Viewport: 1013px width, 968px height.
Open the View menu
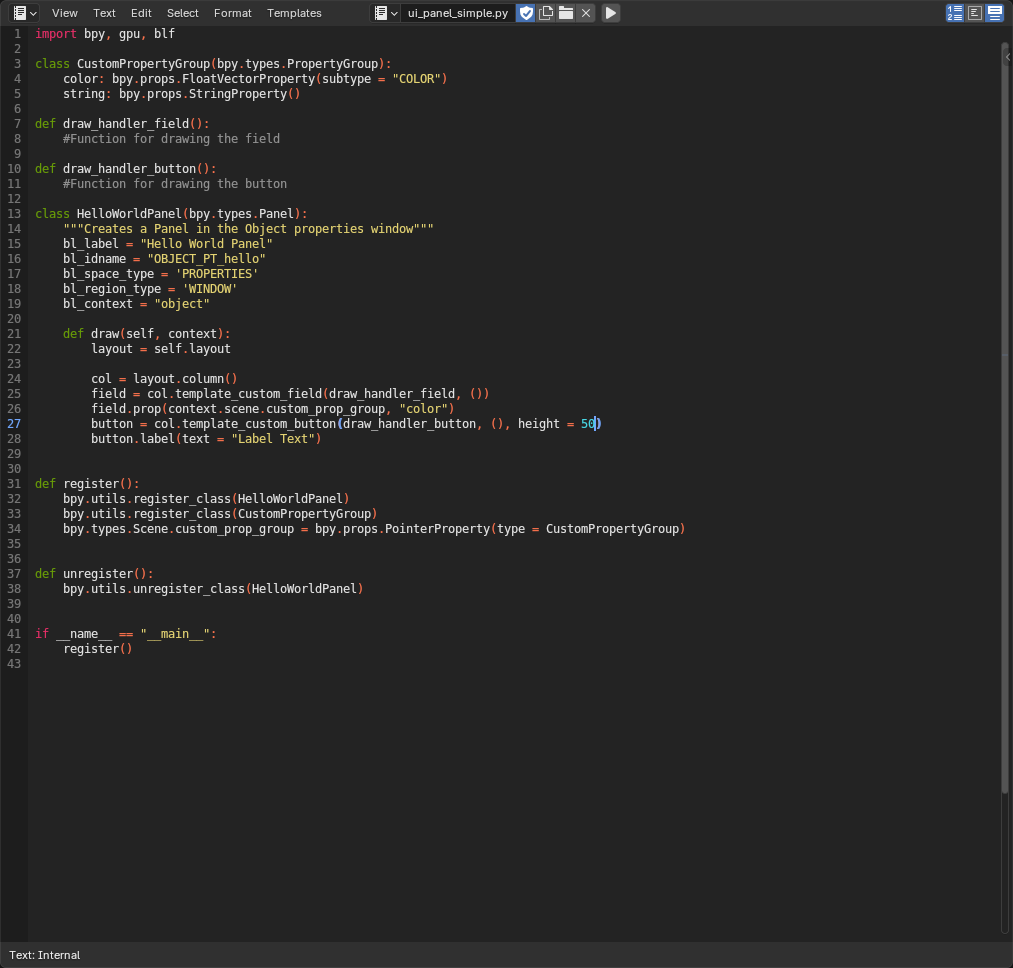coord(65,13)
